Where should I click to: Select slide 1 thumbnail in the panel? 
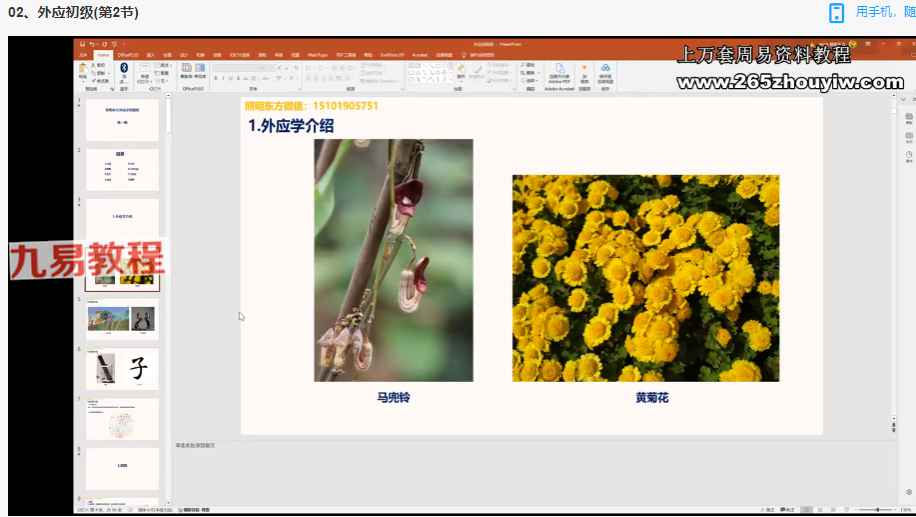coord(122,119)
